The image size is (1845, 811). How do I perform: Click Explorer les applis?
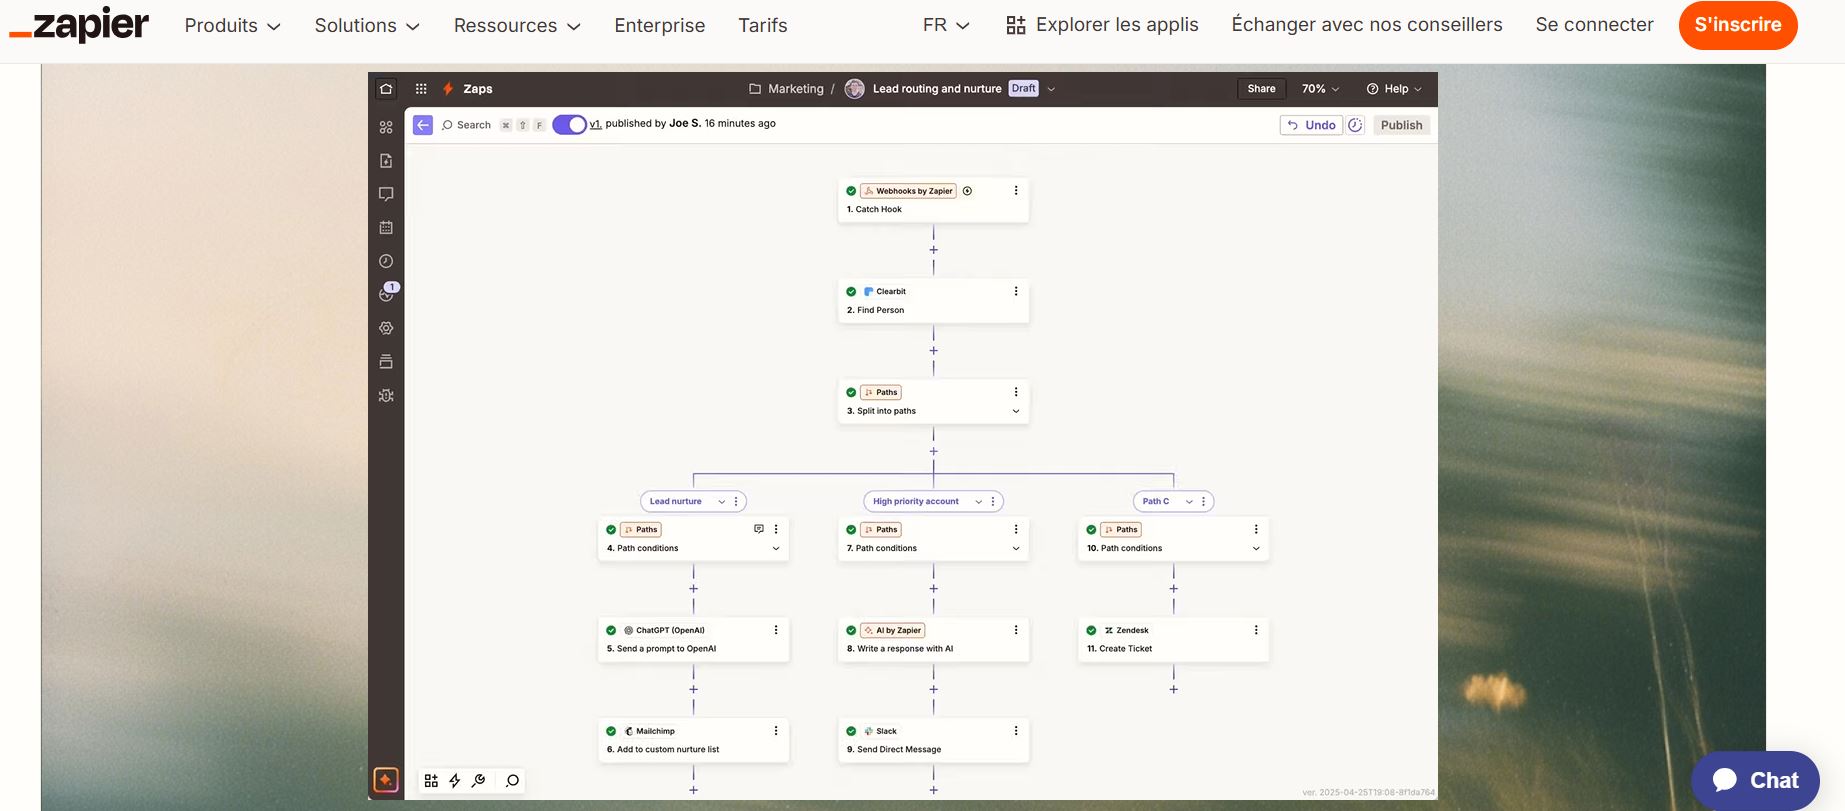[x=1102, y=25]
